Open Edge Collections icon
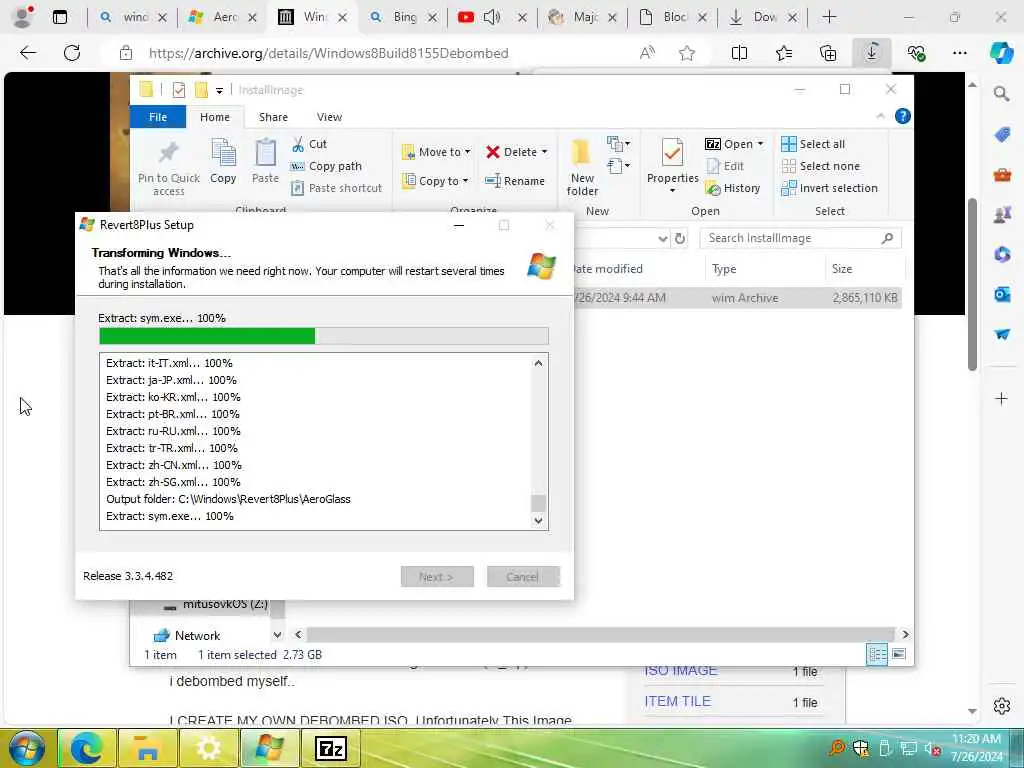Image resolution: width=1024 pixels, height=768 pixels. (827, 53)
